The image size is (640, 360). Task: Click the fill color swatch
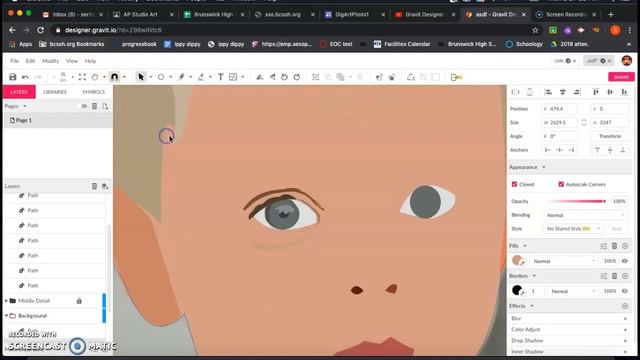[x=518, y=260]
